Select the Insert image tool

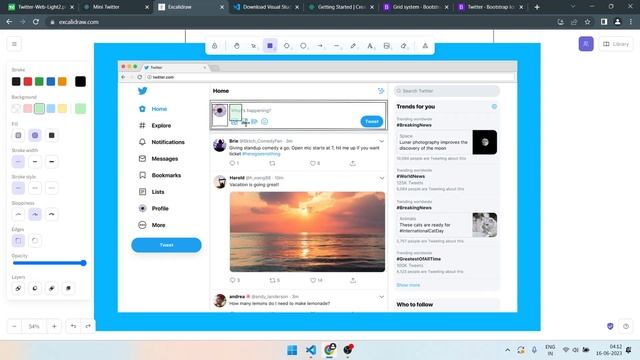coord(387,46)
